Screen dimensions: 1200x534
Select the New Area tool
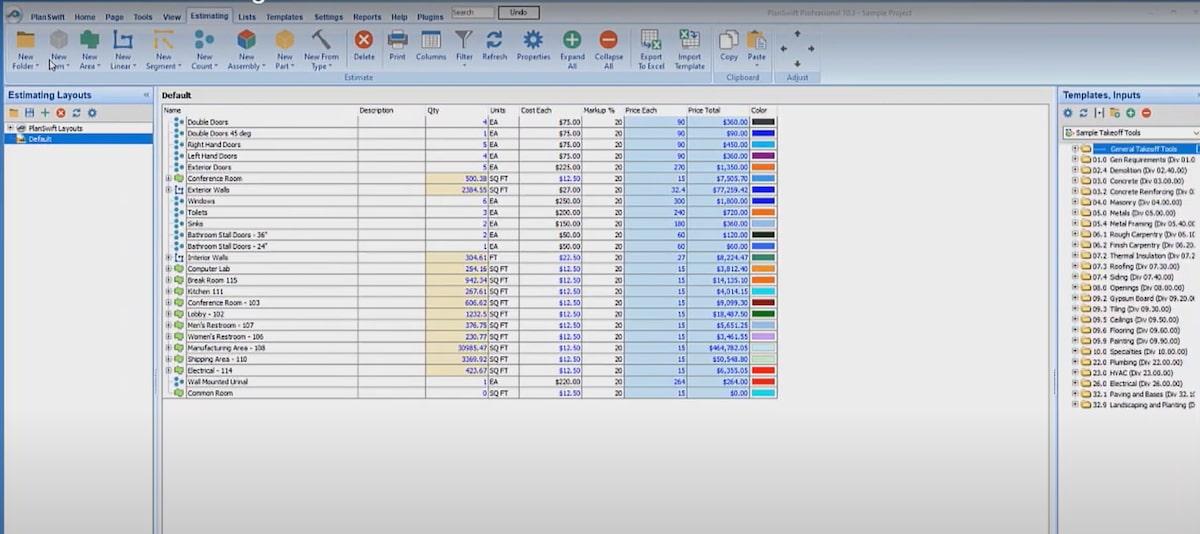pos(89,40)
